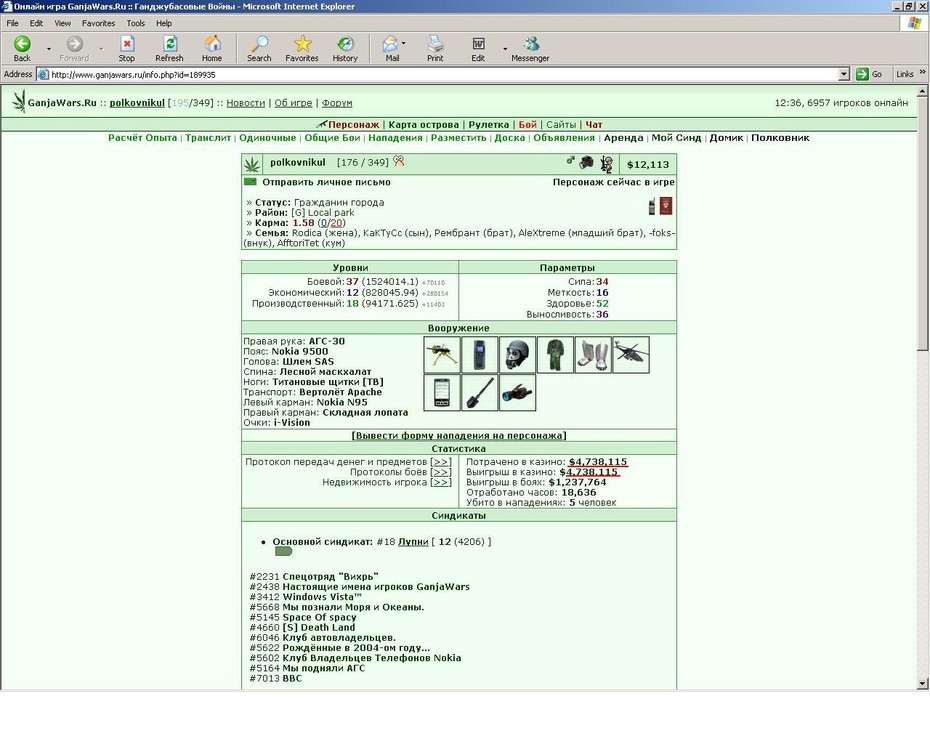This screenshot has width=930, height=744.
Task: Open the Tools menu
Action: tap(135, 23)
